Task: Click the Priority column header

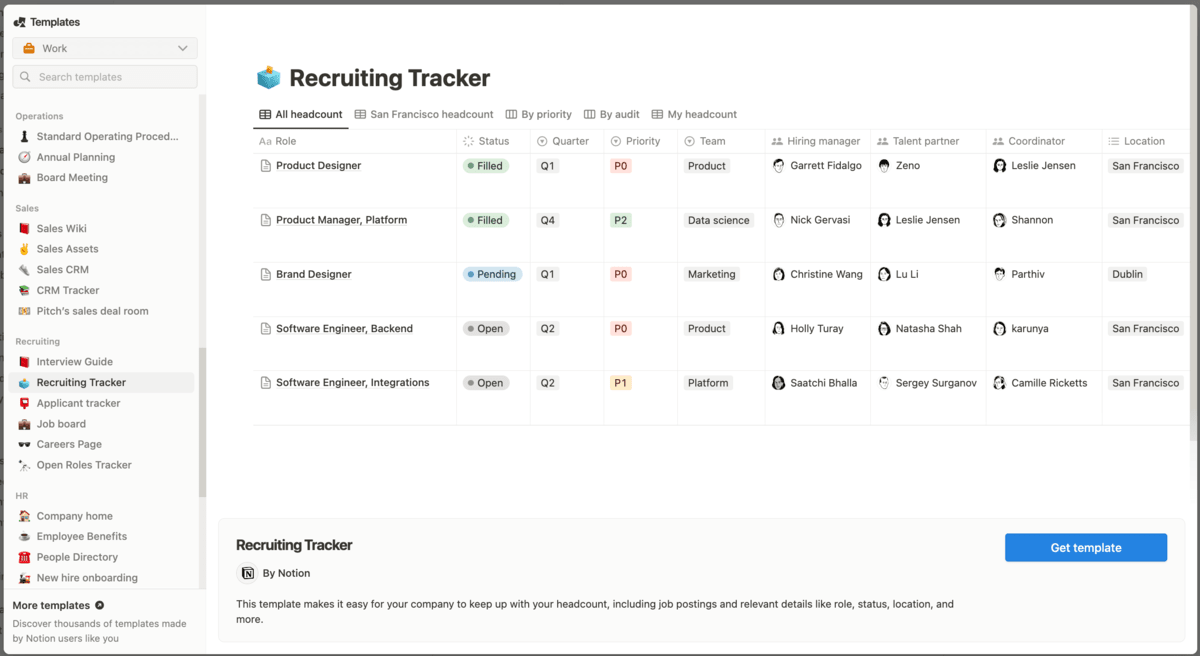Action: [642, 142]
